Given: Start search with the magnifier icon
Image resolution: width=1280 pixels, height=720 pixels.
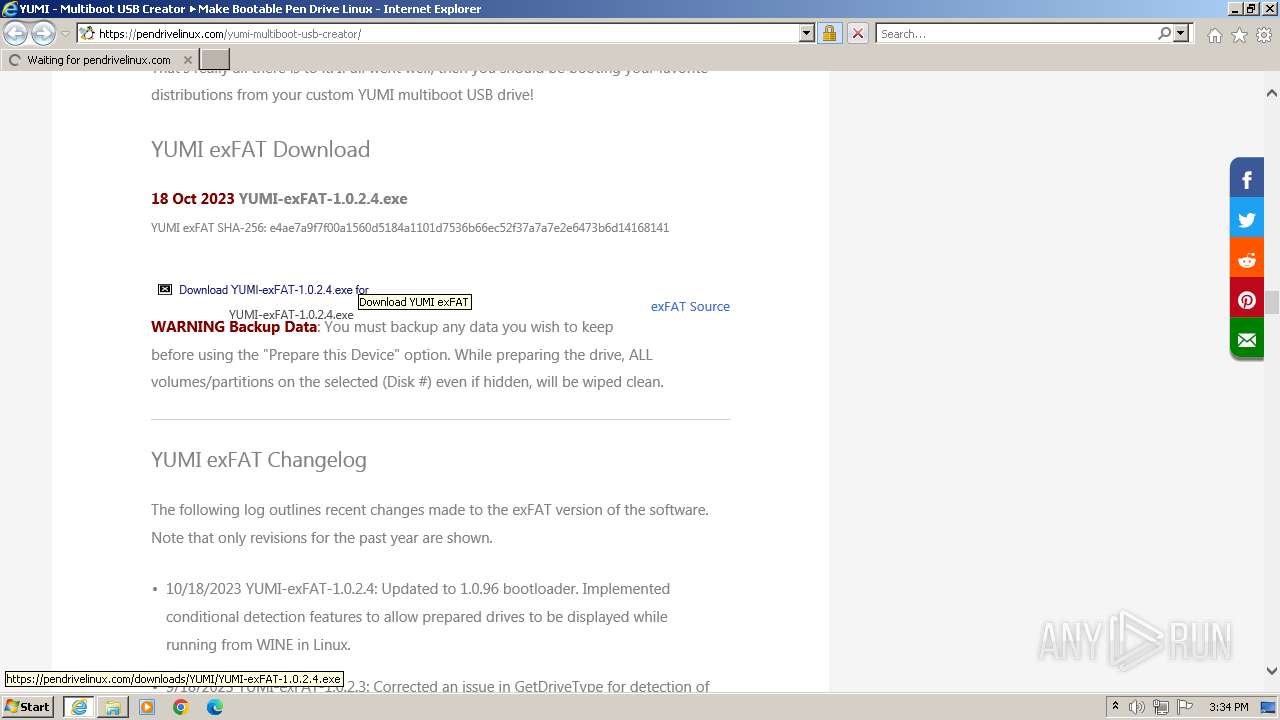Looking at the screenshot, I should click(1164, 33).
